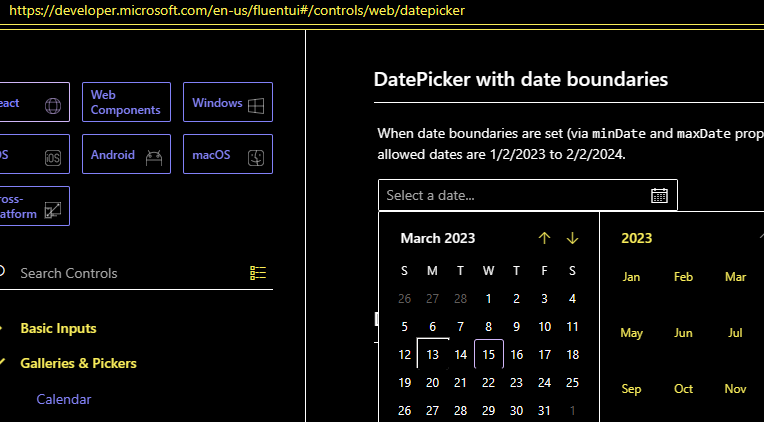Screen dimensions: 764x422
Task: Pick March 2 in the calendar
Action: [x=516, y=299]
